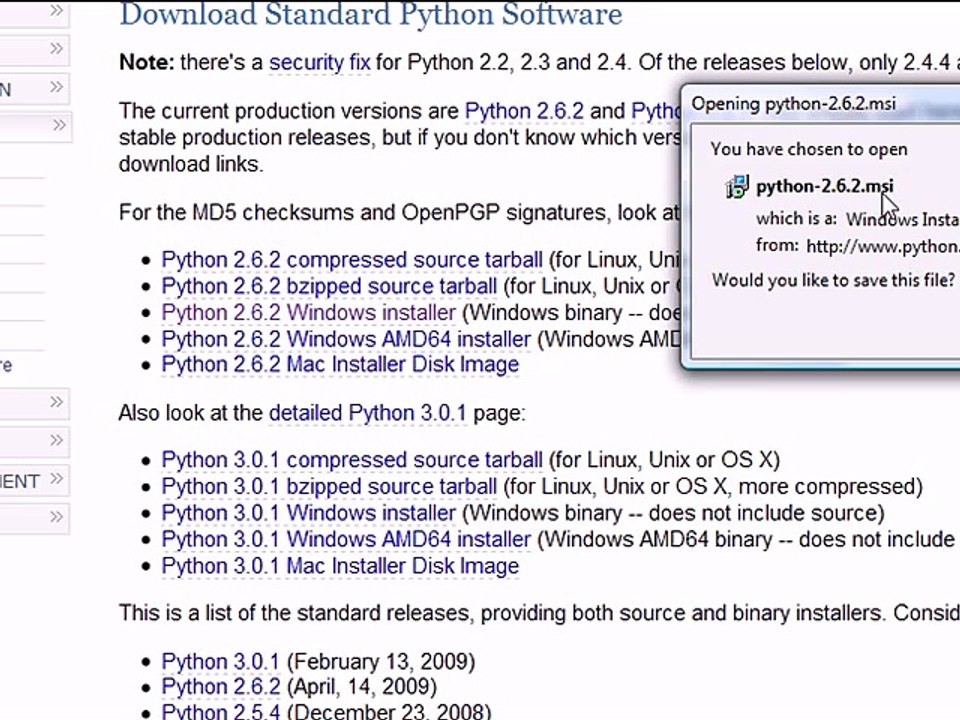This screenshot has width=960, height=720.
Task: Get the Python 2.6.2 Mac Installer Disk Image
Action: pyautogui.click(x=340, y=364)
